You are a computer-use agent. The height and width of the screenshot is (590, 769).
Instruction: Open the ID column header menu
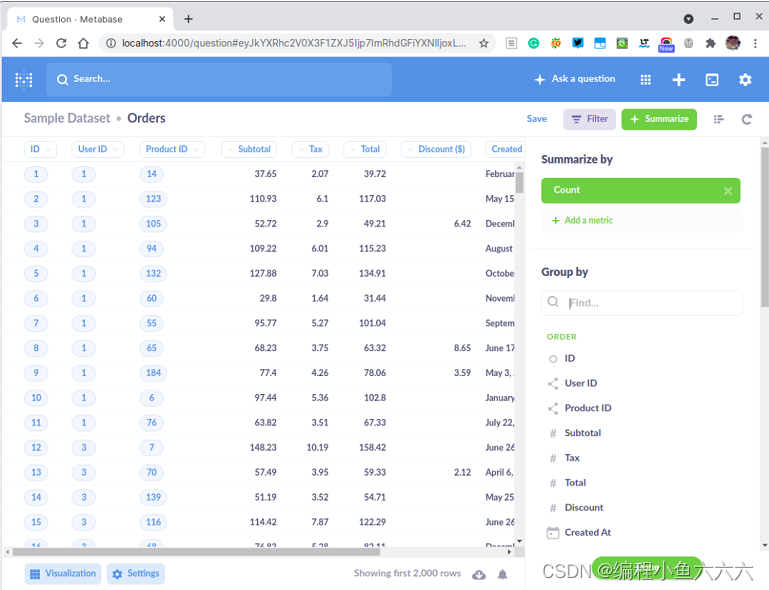point(40,149)
